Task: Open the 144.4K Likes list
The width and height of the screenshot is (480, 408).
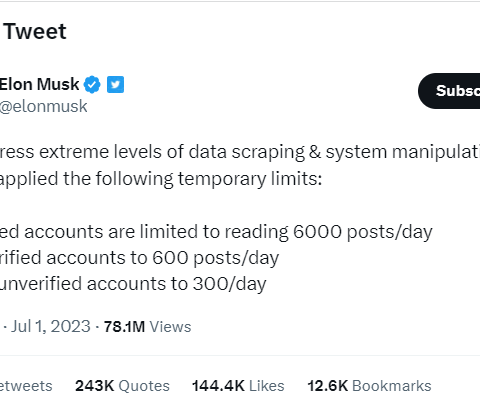Action: (238, 386)
